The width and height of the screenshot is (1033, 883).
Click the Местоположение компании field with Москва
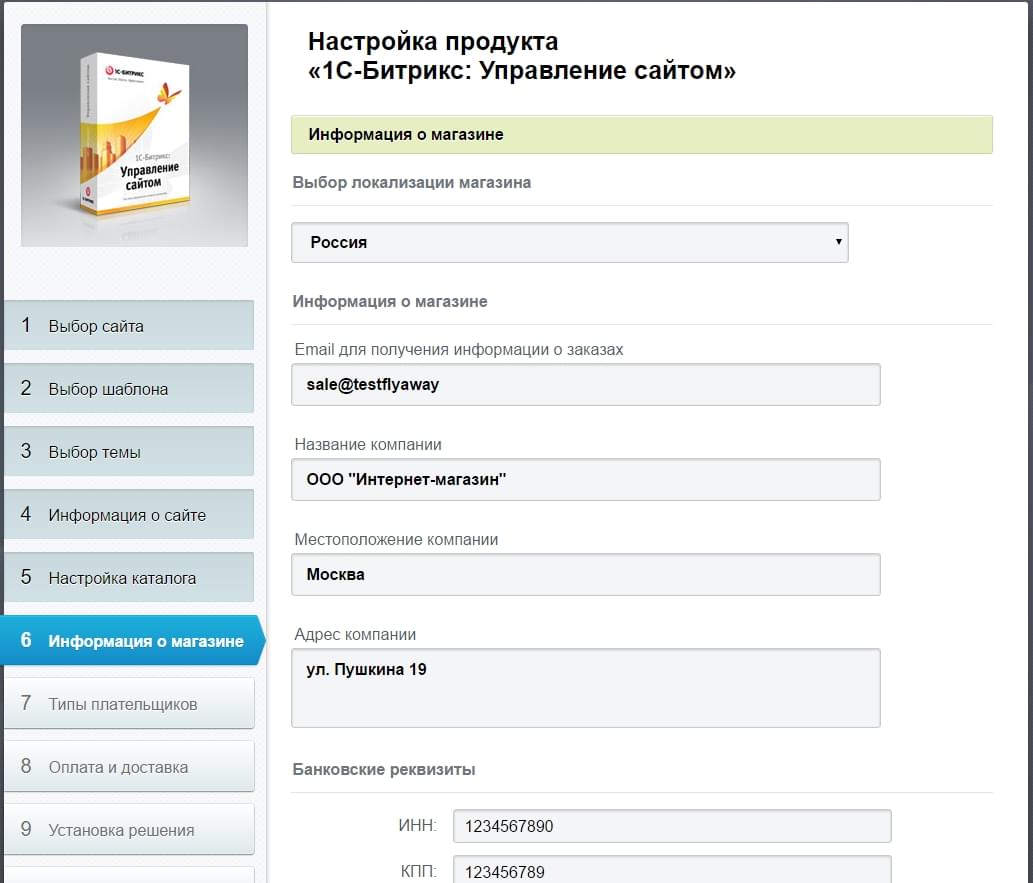pos(586,575)
